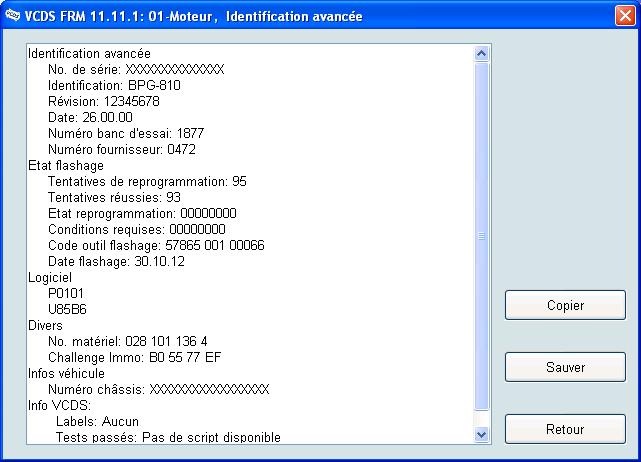Viewport: 641px width, 462px height.
Task: Click the scrollbar up arrow
Action: pyautogui.click(x=482, y=54)
